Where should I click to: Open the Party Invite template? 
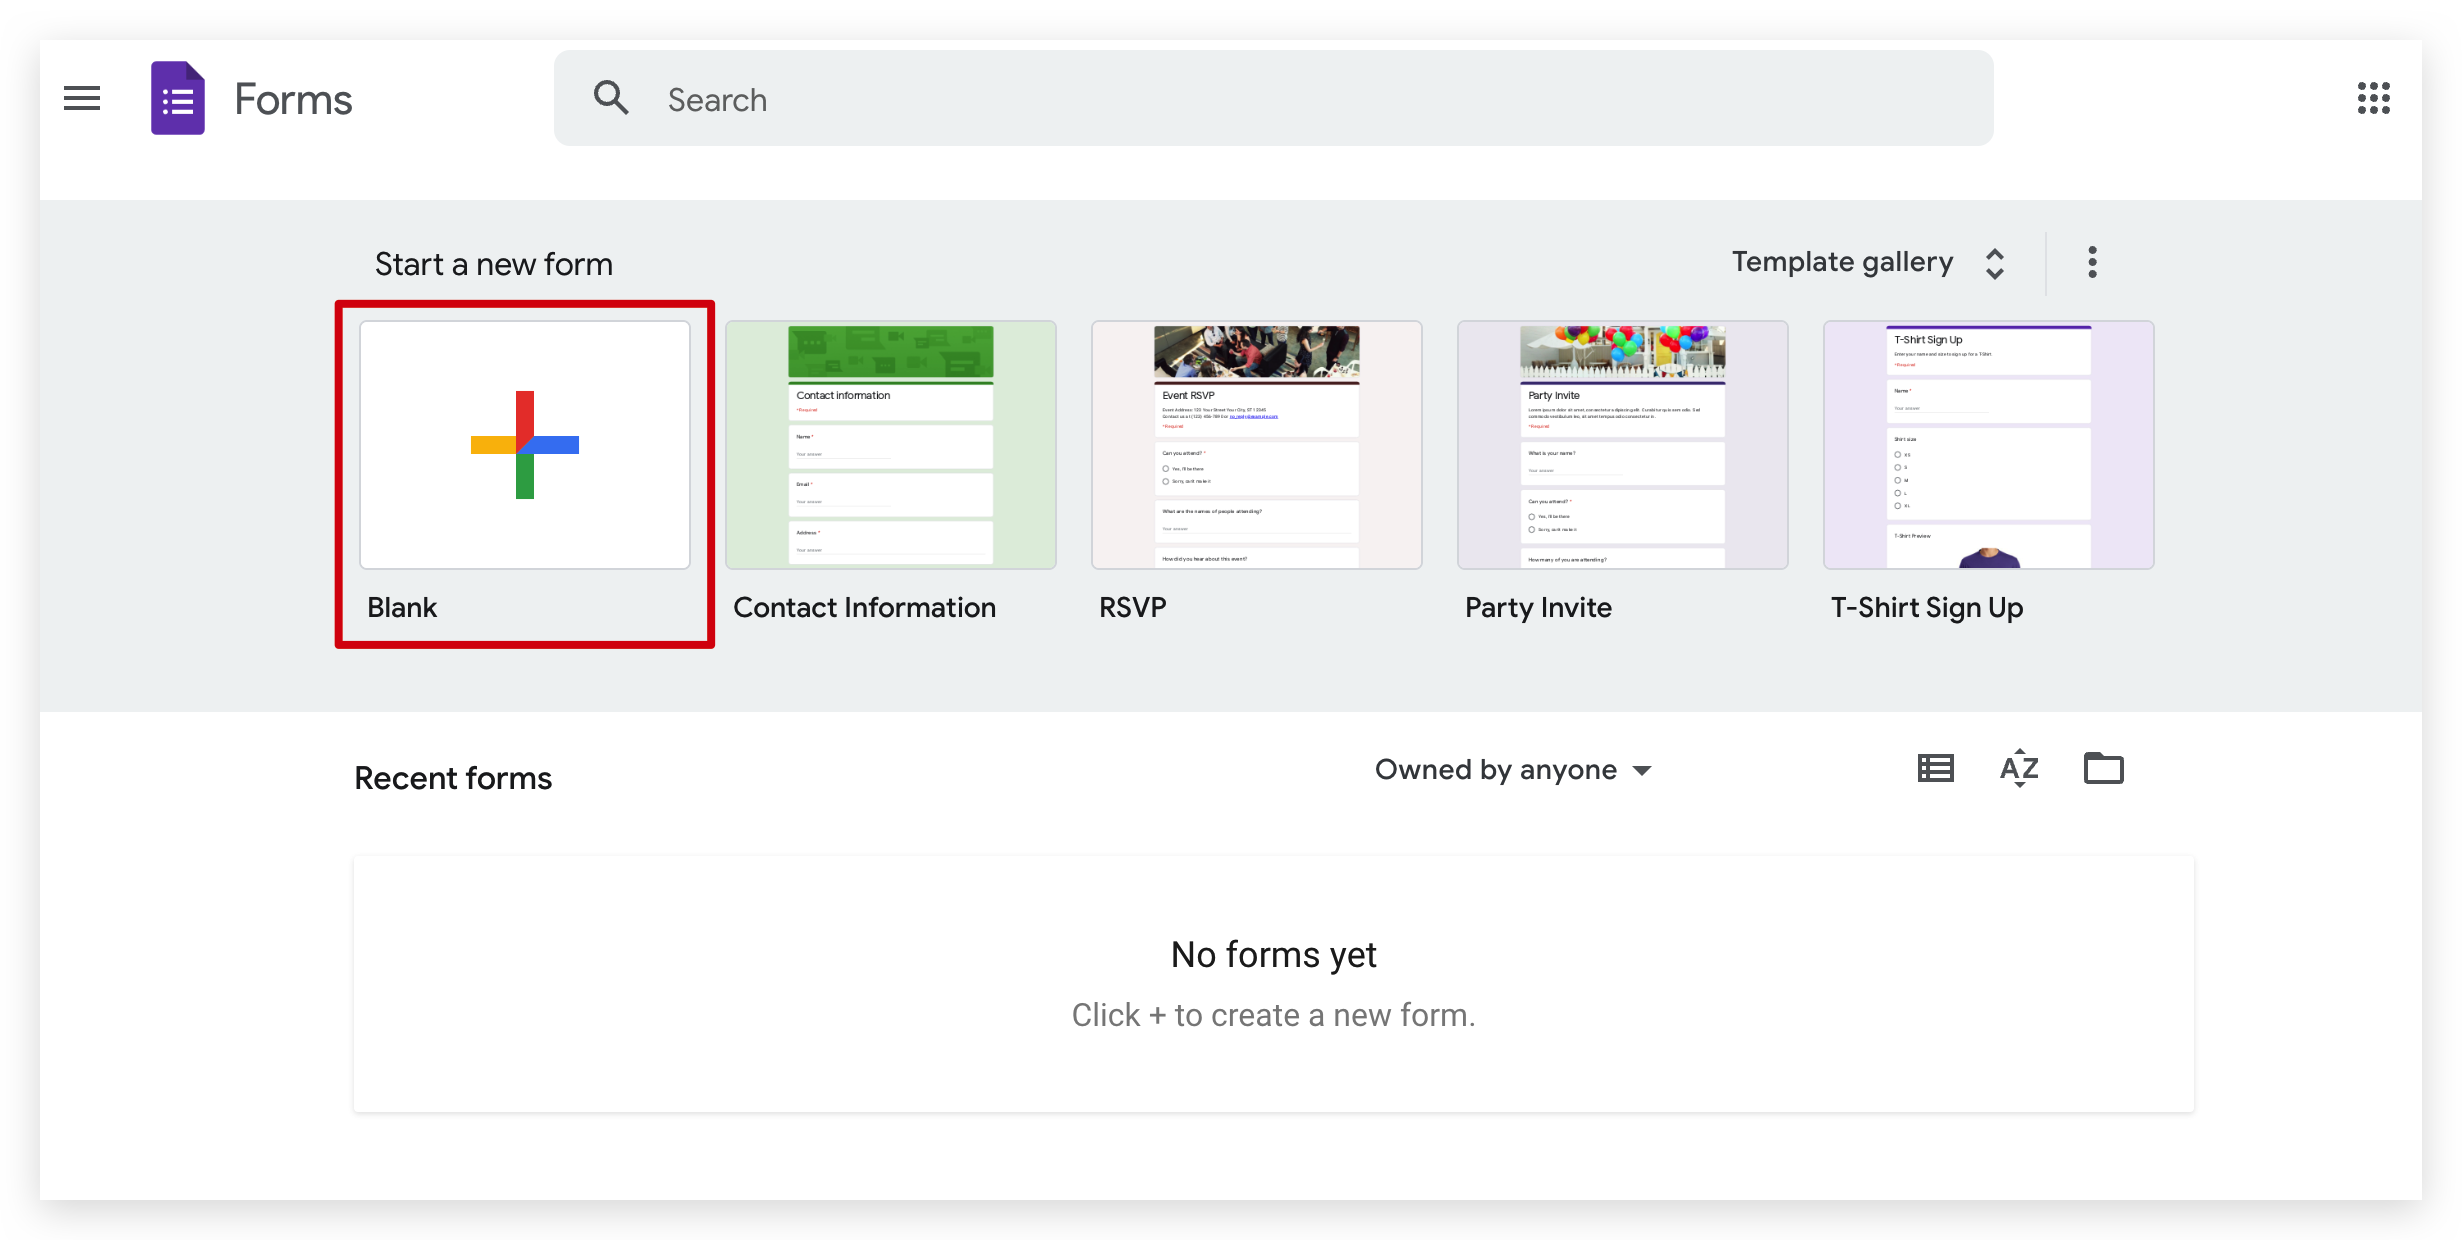[1623, 445]
